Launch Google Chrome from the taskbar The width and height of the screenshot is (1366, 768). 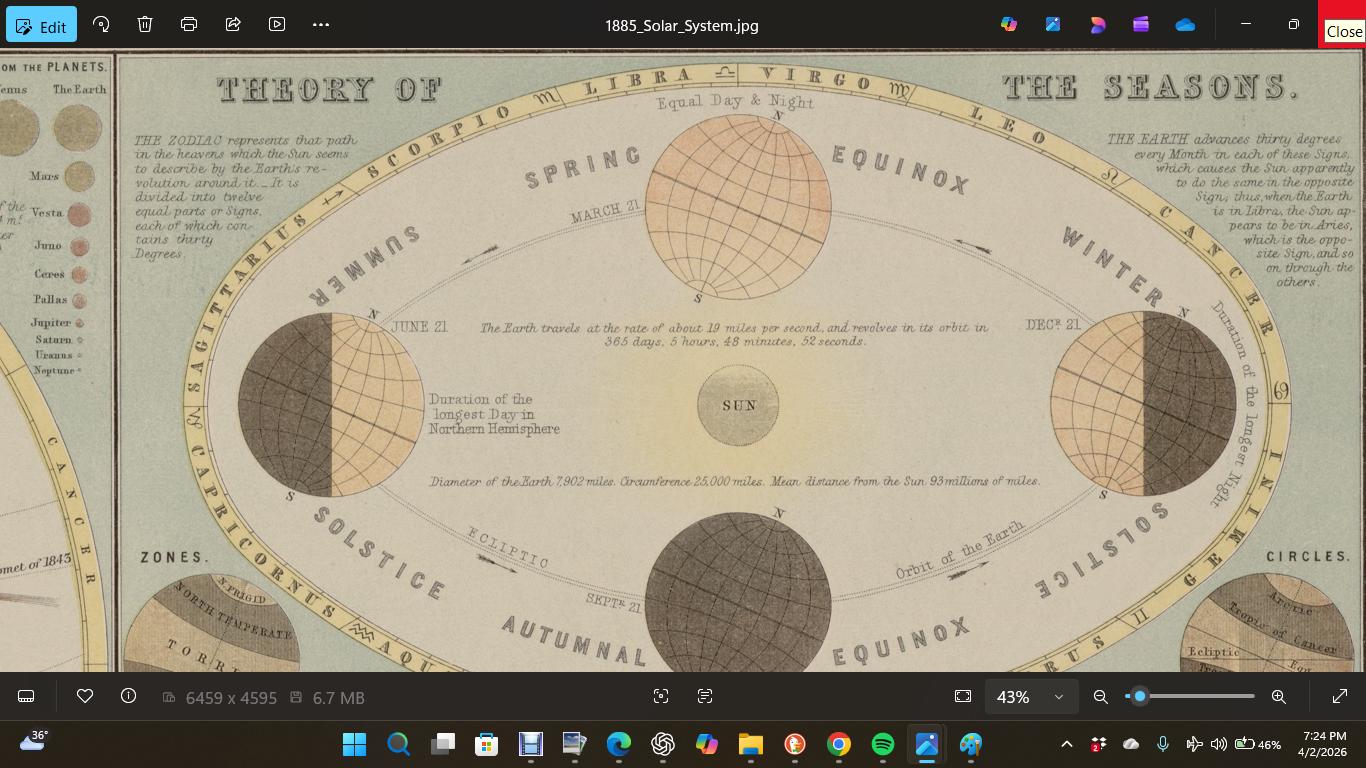(x=839, y=744)
